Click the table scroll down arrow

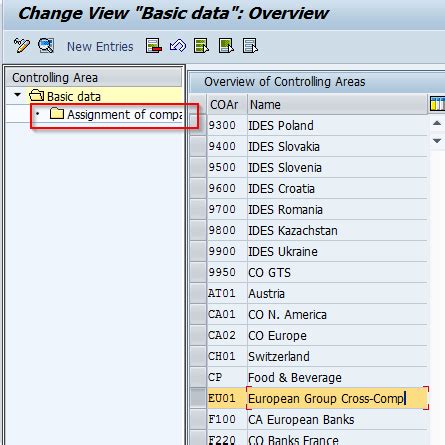437,141
